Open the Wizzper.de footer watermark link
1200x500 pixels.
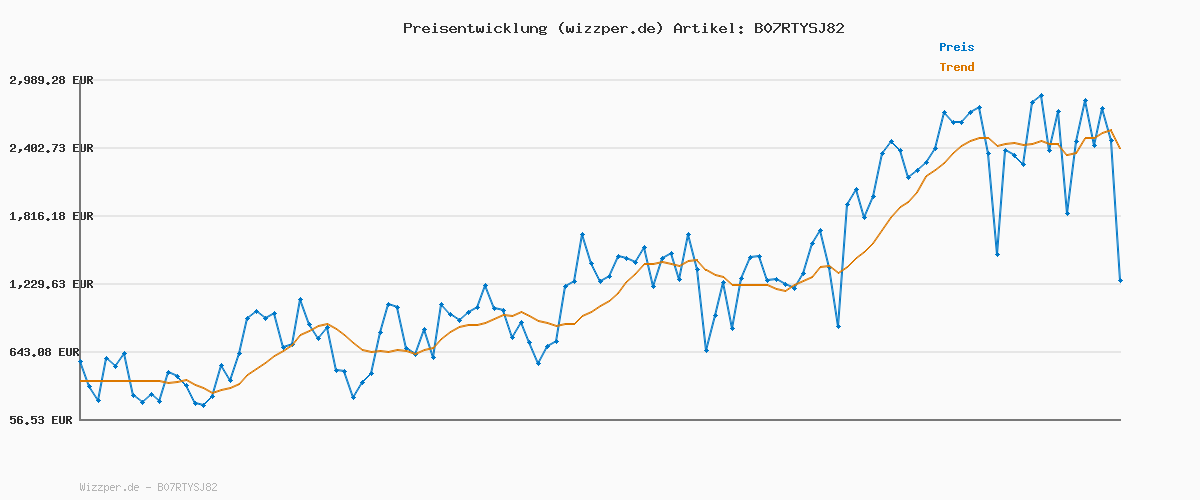click(111, 487)
